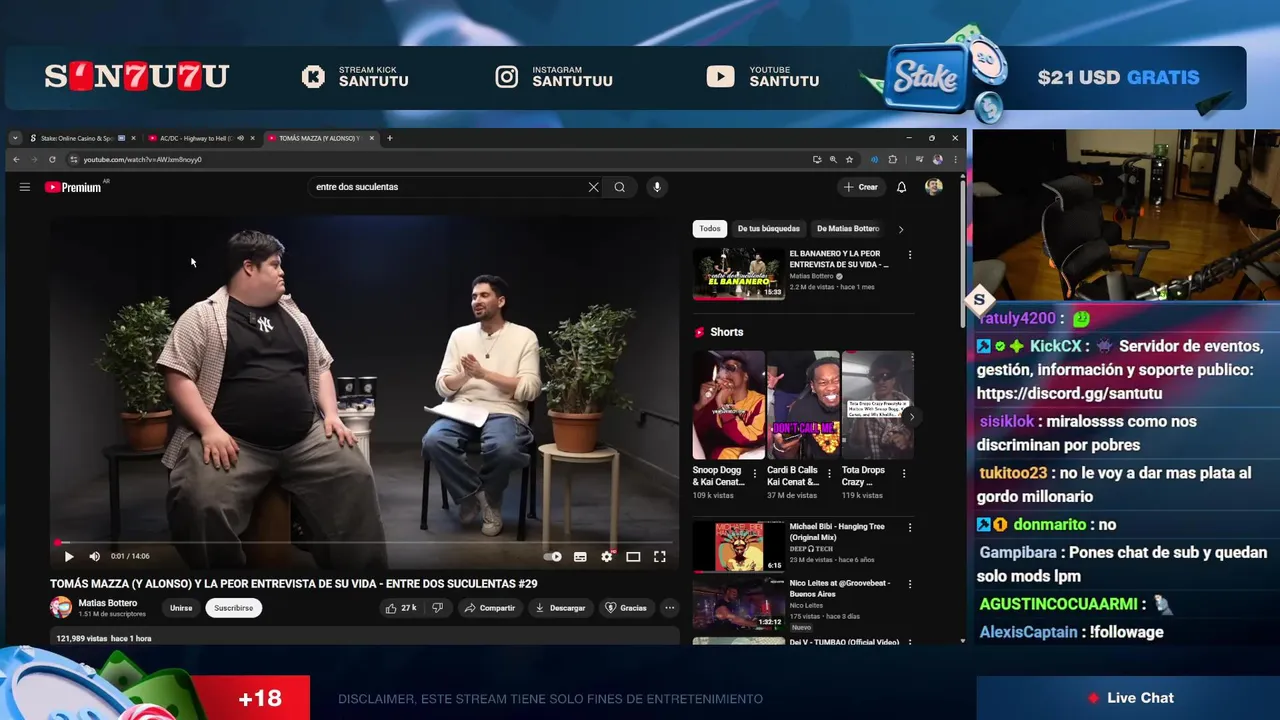Click the Suscribirse button
1280x720 pixels.
tap(233, 608)
